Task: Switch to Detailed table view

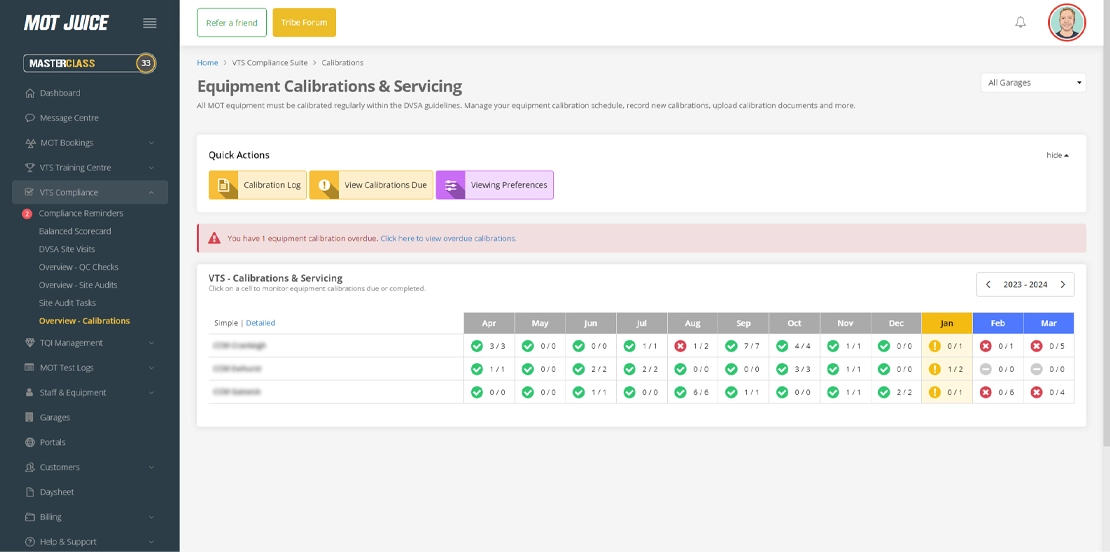Action: point(261,323)
